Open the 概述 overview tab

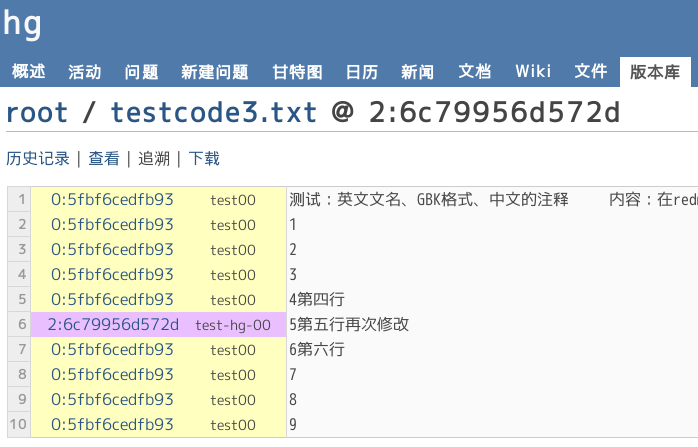click(x=28, y=71)
